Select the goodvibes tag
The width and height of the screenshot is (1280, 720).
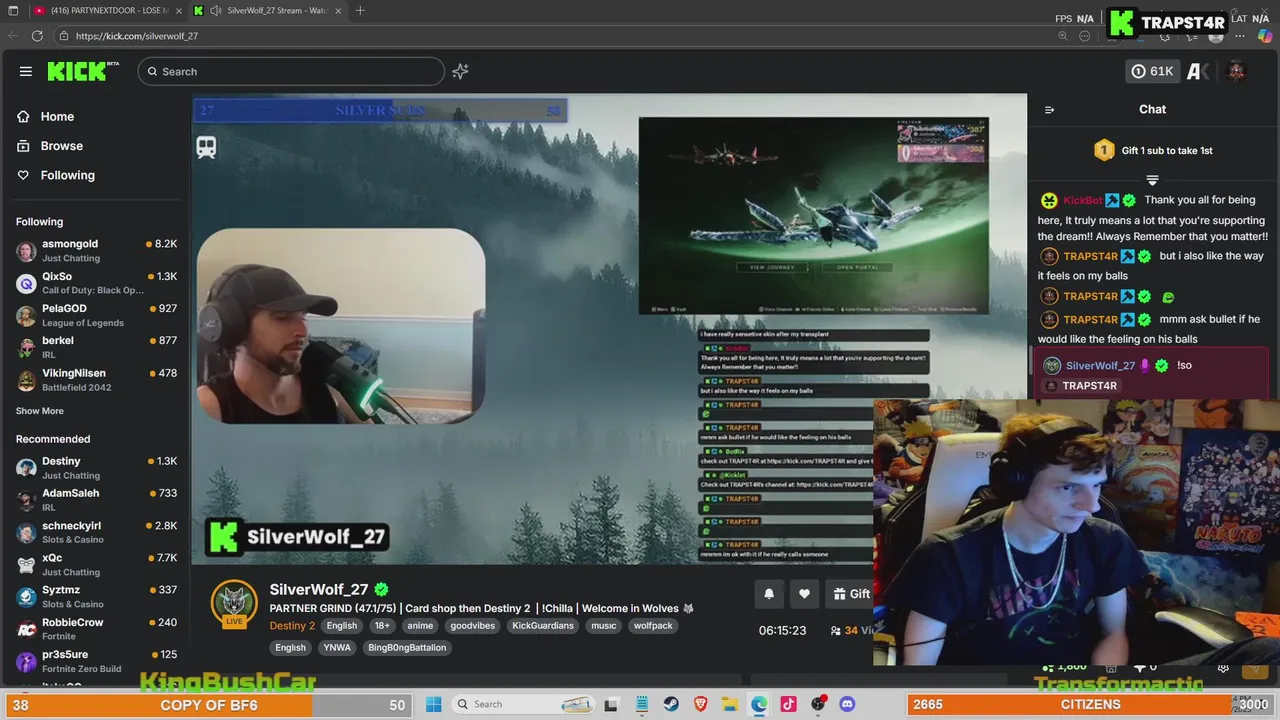[472, 626]
